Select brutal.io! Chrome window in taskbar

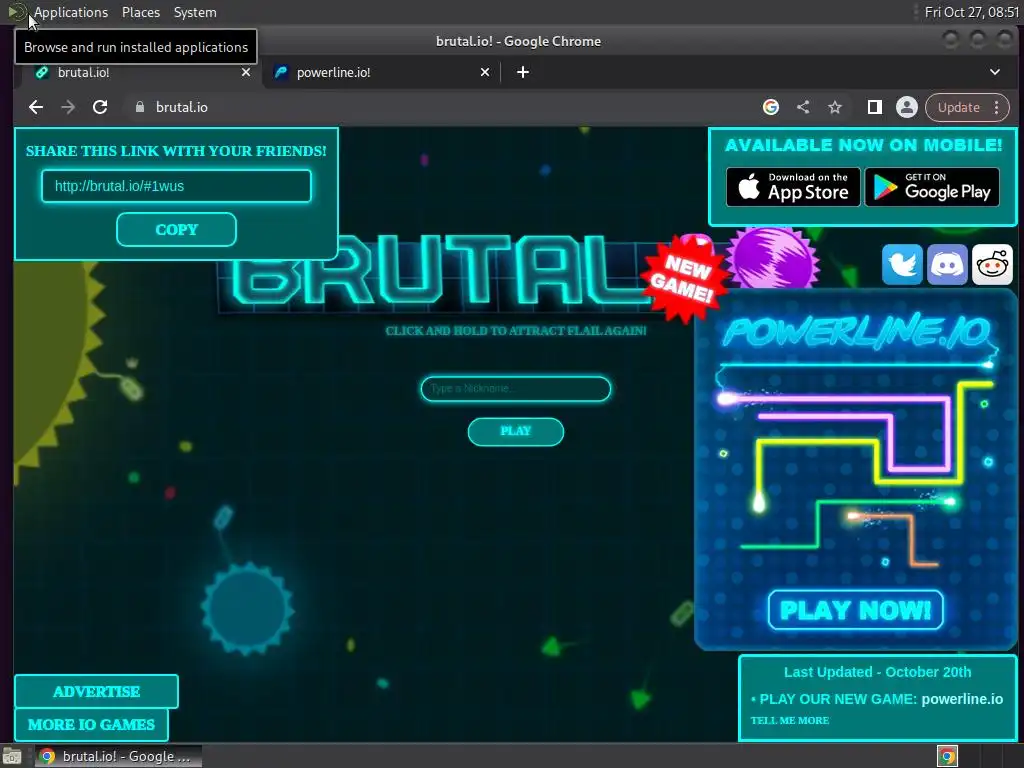tap(118, 756)
